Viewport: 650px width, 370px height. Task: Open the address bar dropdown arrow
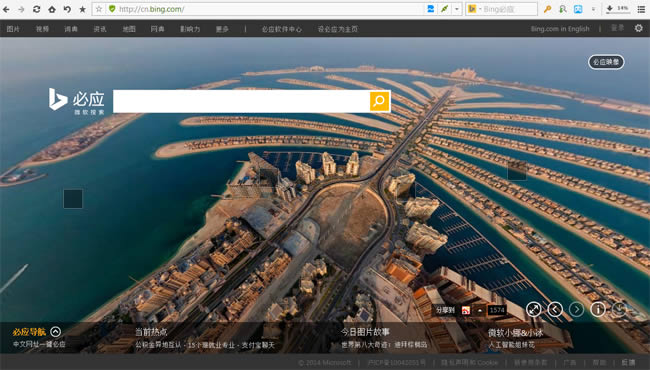click(x=457, y=9)
